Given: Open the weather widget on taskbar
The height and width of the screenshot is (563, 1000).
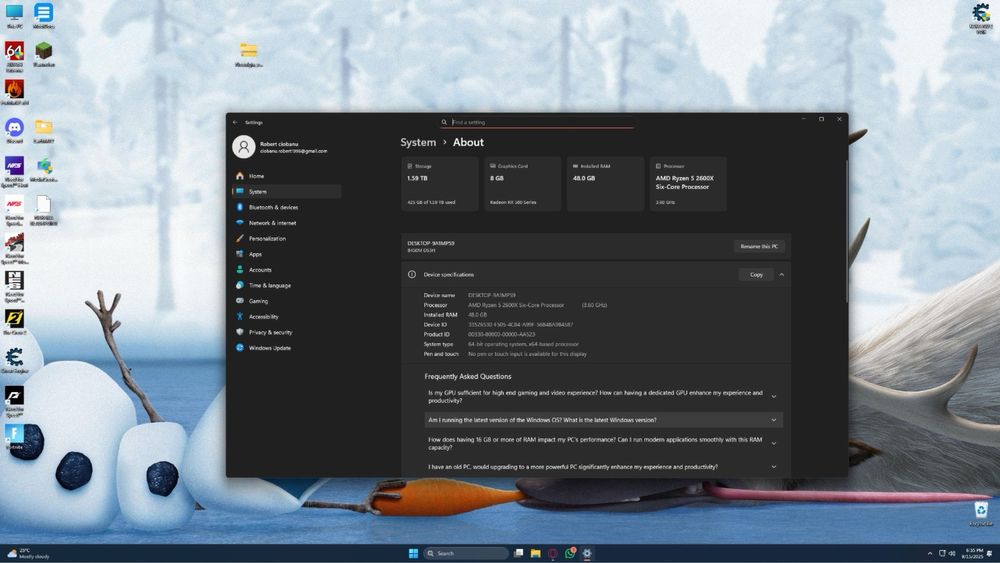Looking at the screenshot, I should point(28,553).
